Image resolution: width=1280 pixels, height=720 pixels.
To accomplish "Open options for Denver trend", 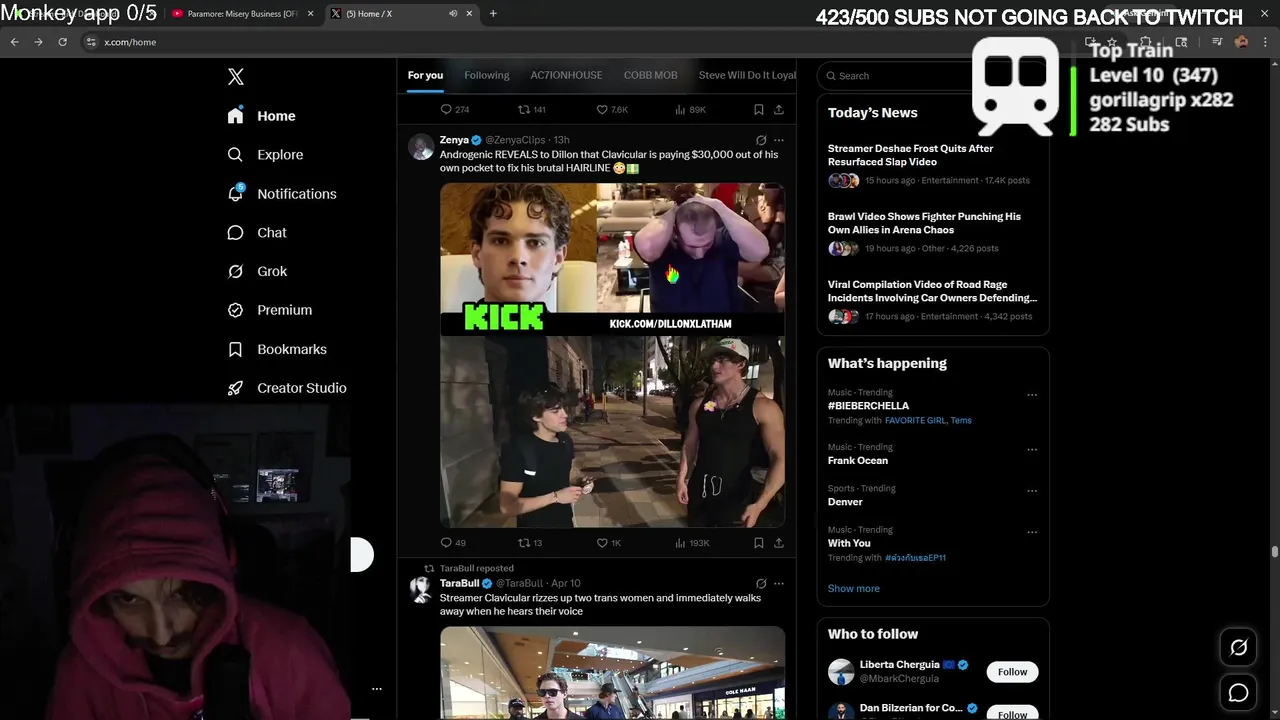I will [1032, 491].
